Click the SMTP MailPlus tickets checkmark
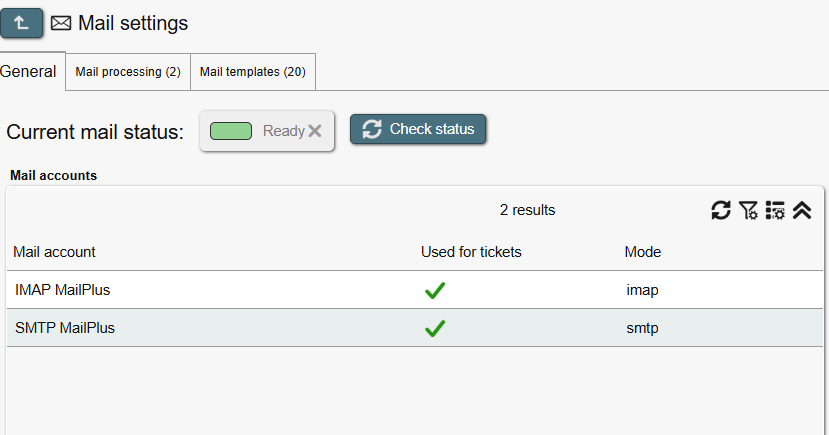This screenshot has width=829, height=435. tap(435, 328)
